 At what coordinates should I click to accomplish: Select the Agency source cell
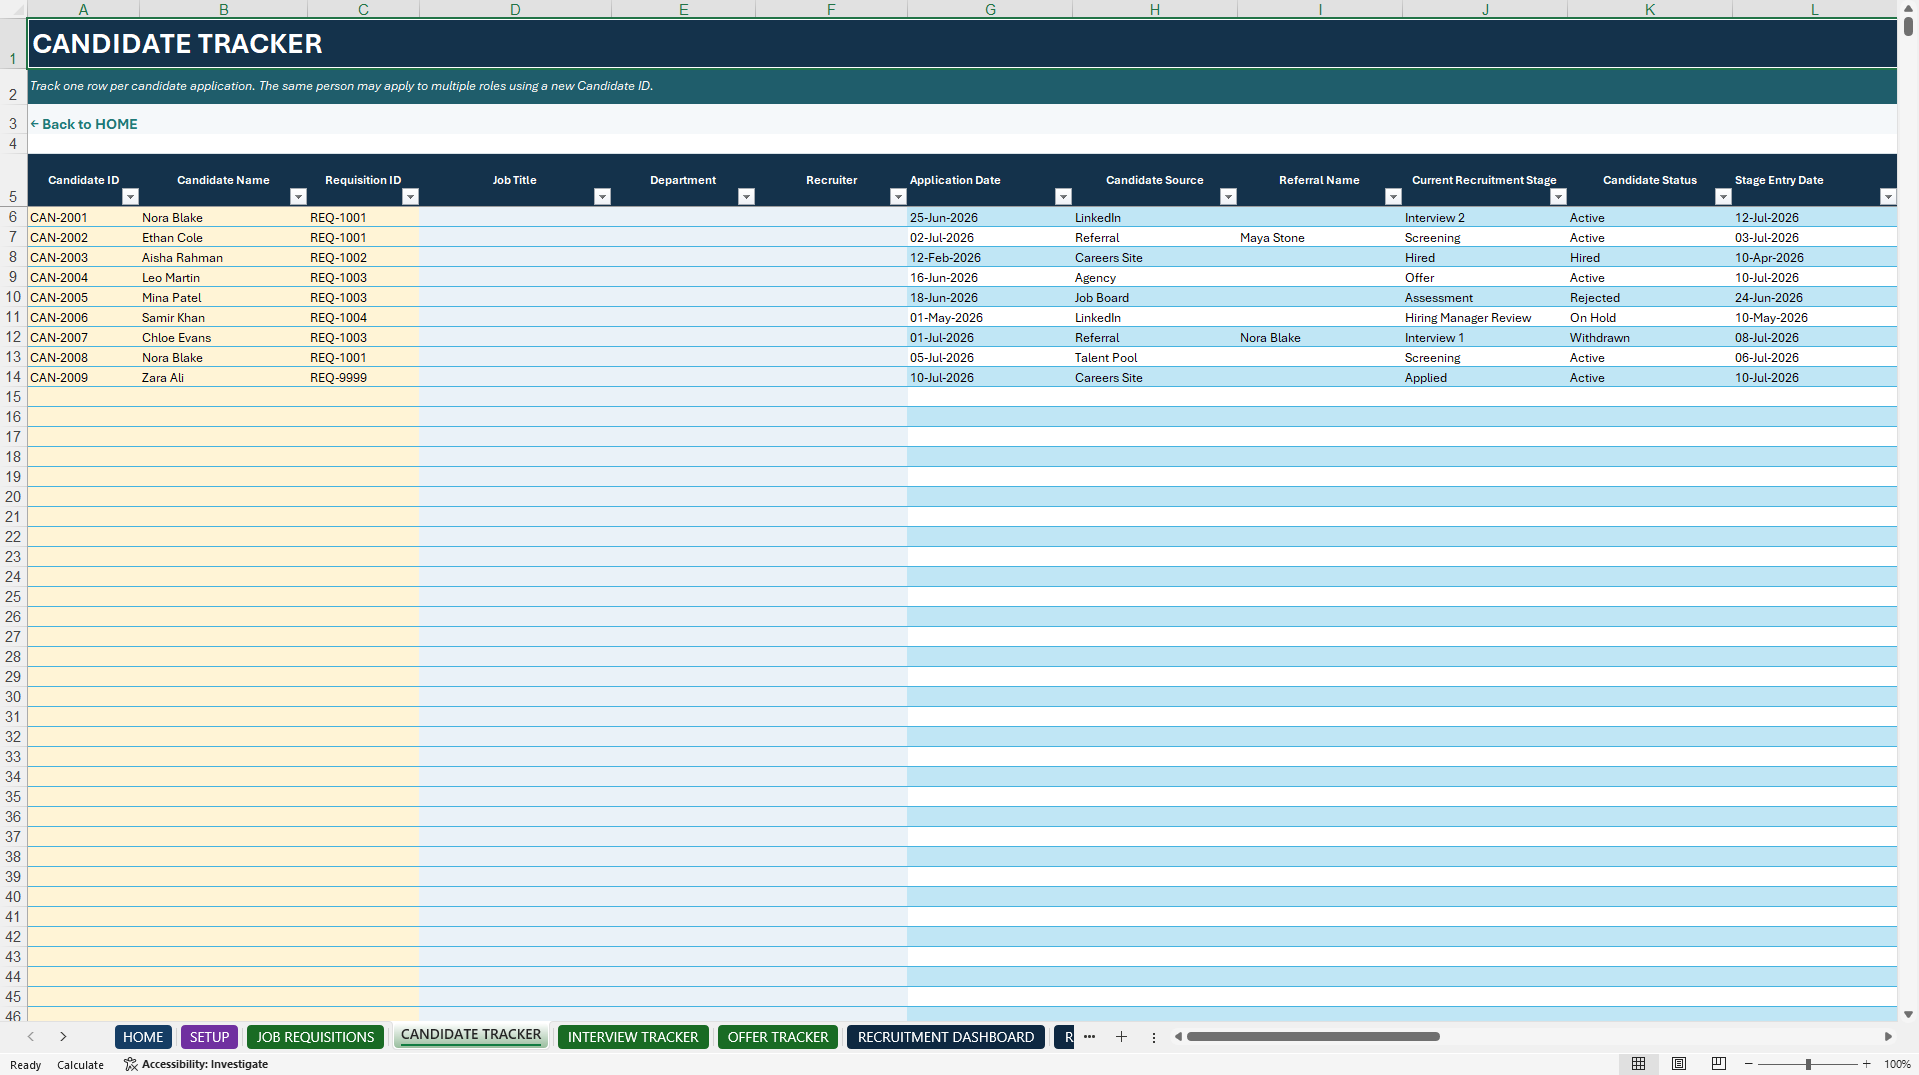pyautogui.click(x=1155, y=277)
